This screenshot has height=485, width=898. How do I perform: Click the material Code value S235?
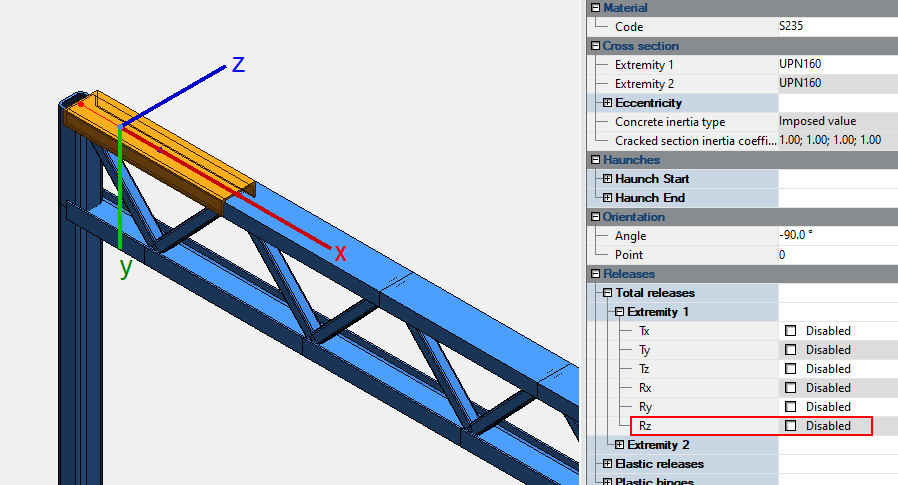coord(836,27)
